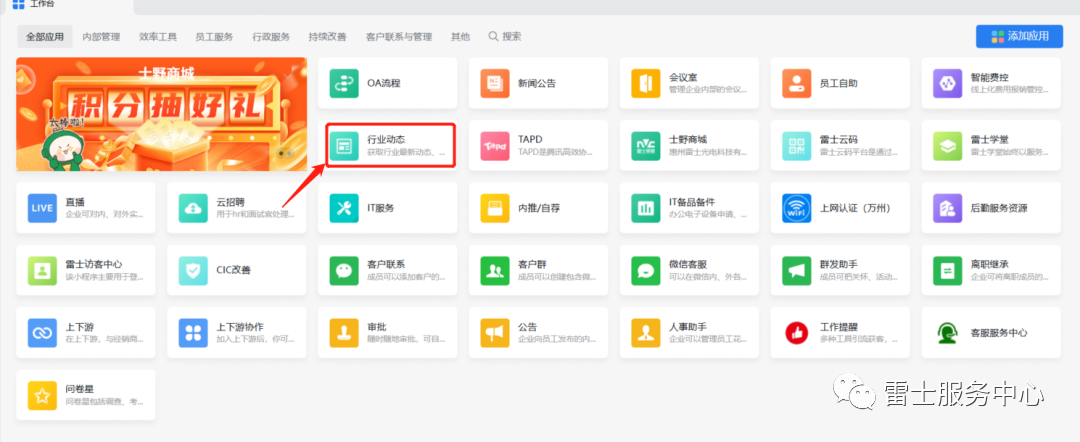The height and width of the screenshot is (442, 1080).
Task: Click the 会议室 card description text
Action: (708, 90)
